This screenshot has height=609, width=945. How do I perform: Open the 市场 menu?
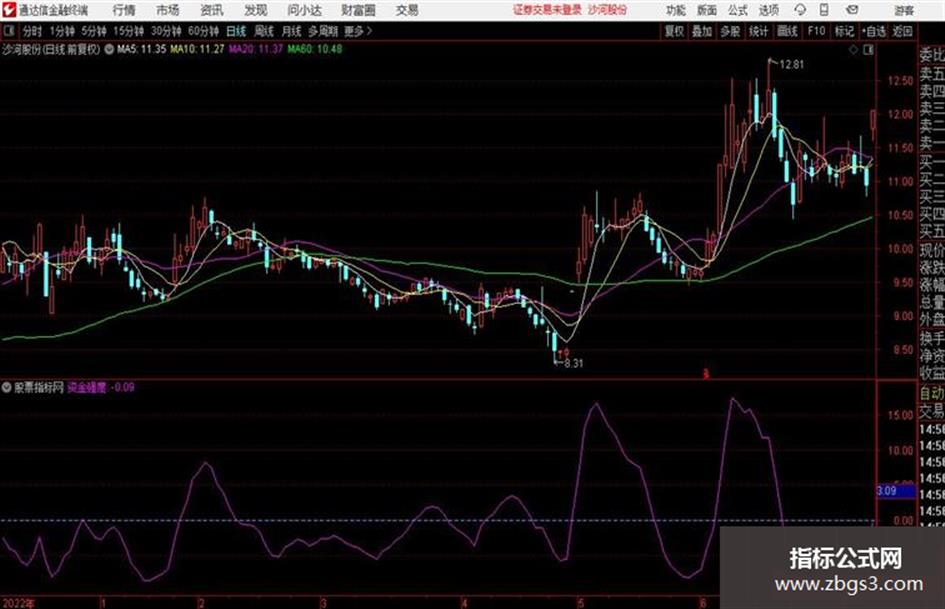[x=168, y=10]
